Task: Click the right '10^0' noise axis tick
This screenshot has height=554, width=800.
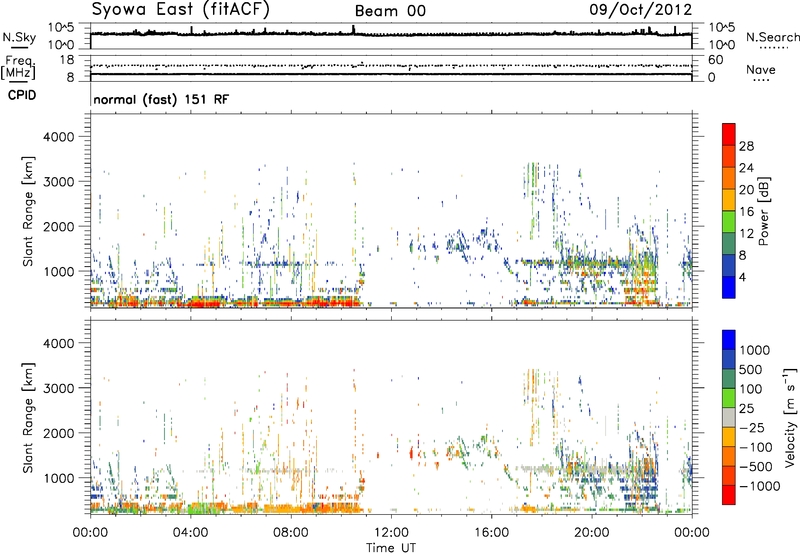Action: tap(721, 45)
